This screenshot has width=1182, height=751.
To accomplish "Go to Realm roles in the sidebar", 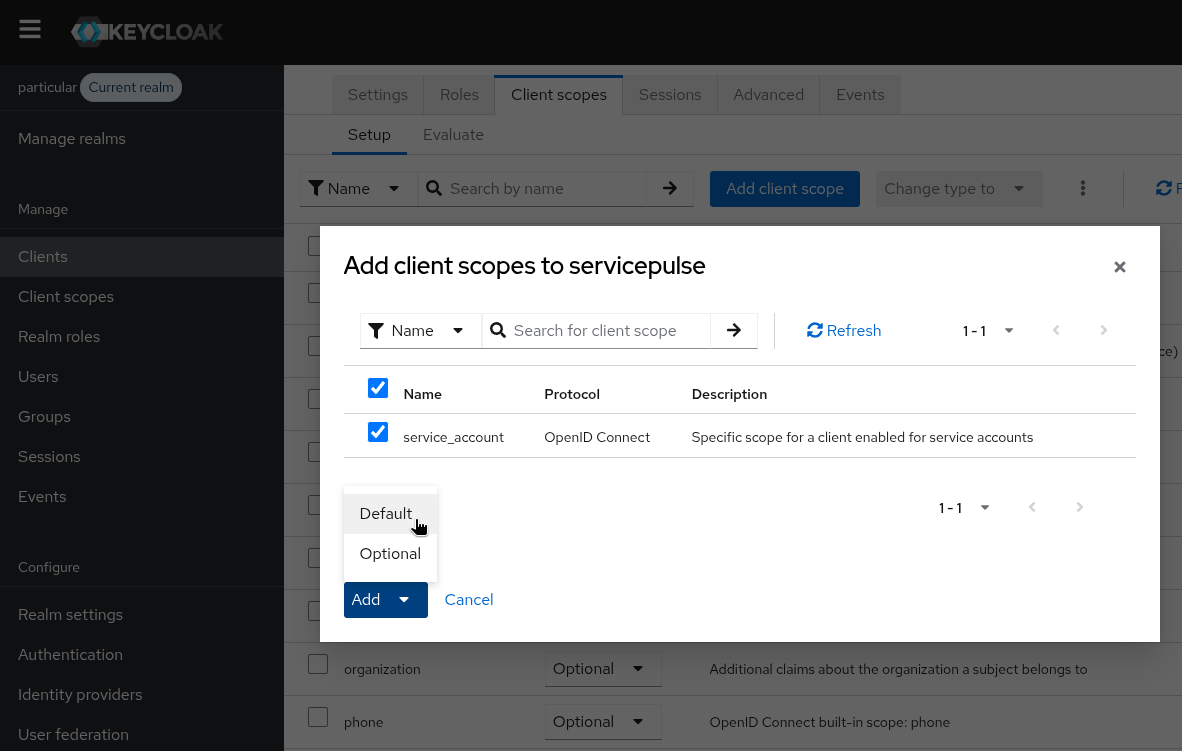I will 142,336.
